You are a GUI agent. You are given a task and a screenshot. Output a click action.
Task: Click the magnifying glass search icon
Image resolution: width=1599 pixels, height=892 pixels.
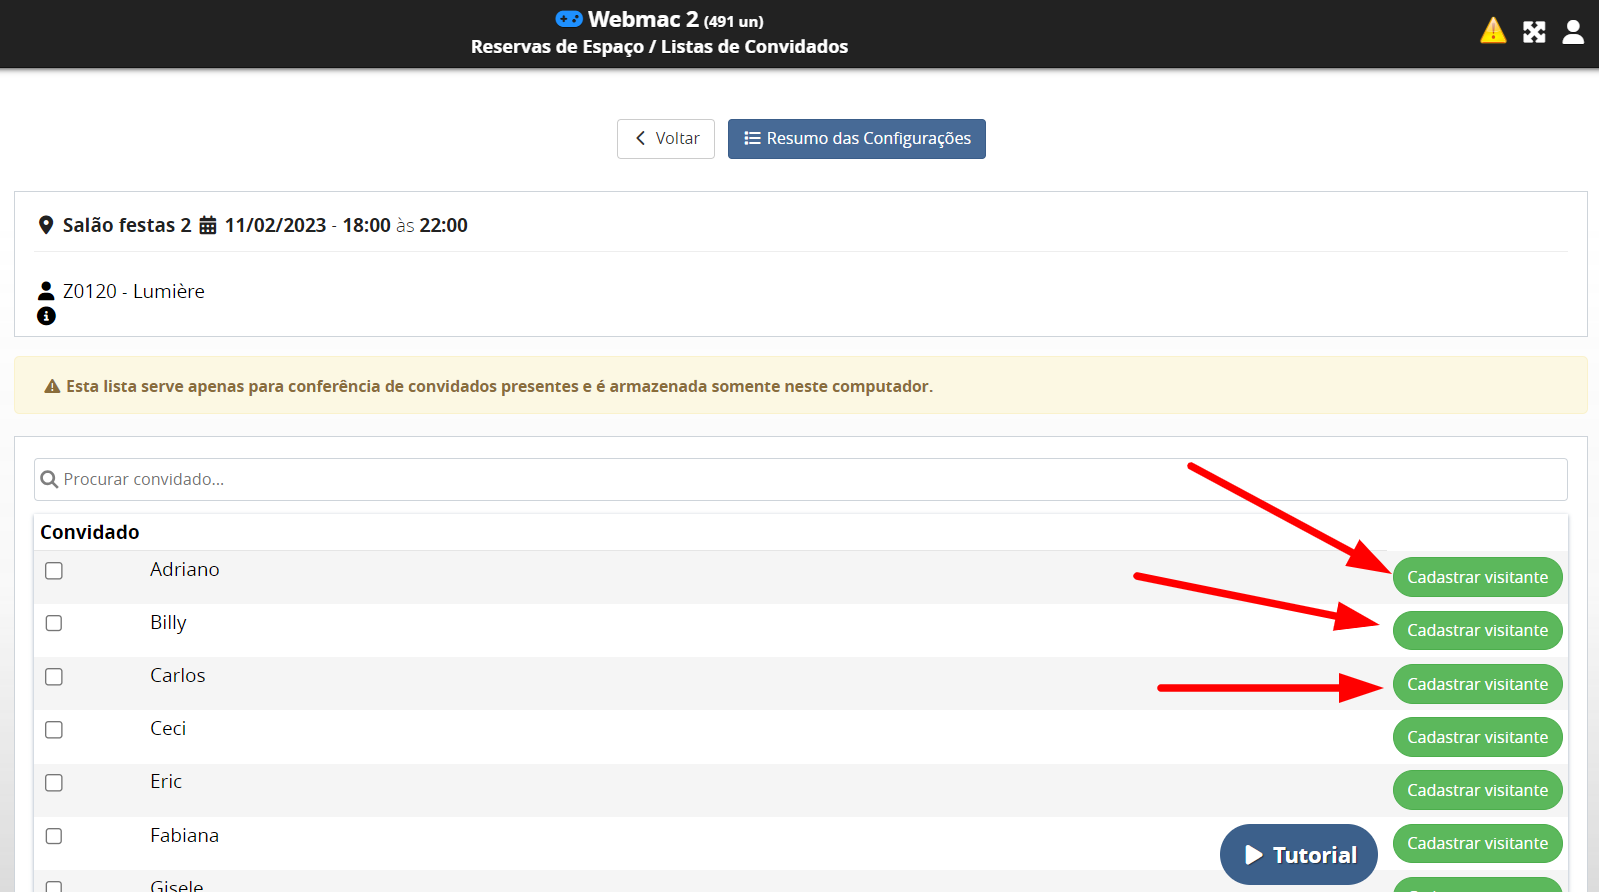point(49,480)
